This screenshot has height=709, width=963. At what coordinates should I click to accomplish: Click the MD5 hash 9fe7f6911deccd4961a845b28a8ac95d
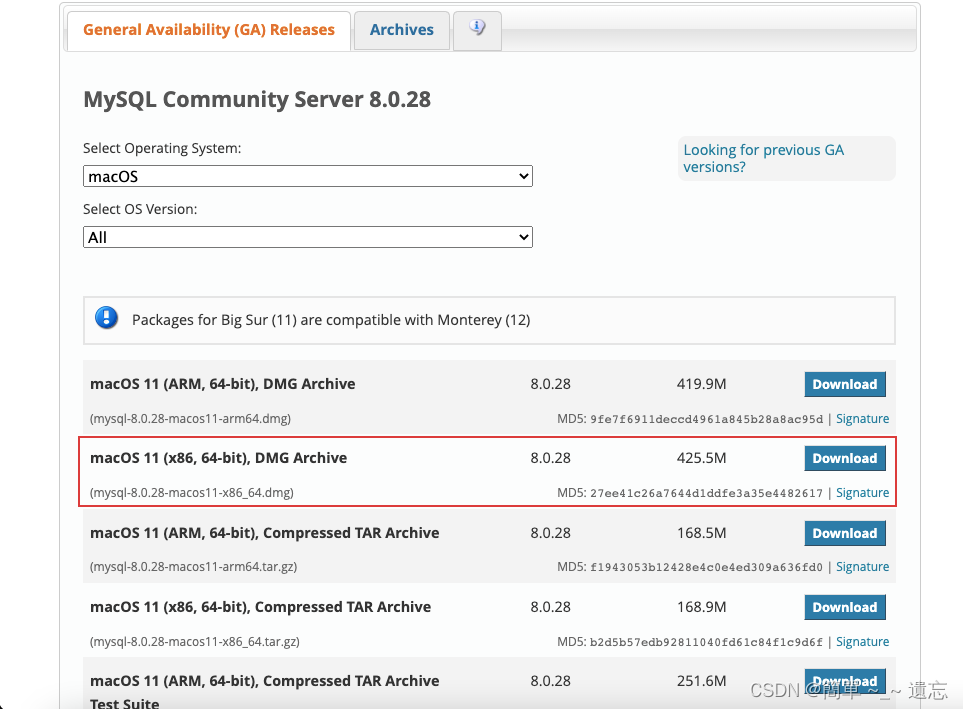(x=706, y=419)
